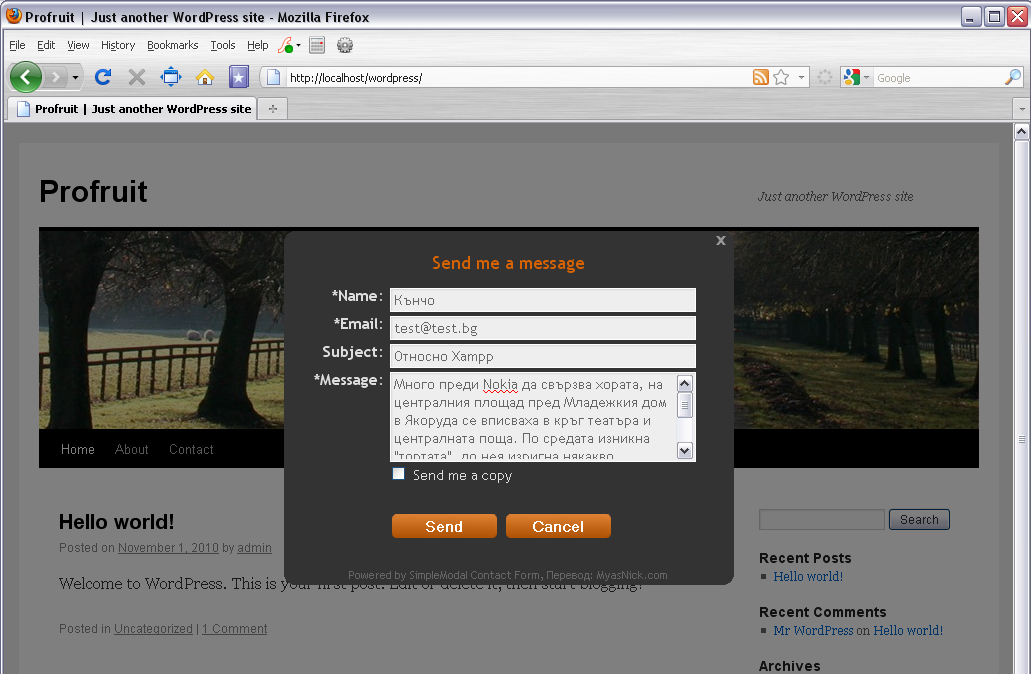Open the Google search engine dropdown
1031x674 pixels.
[x=866, y=77]
